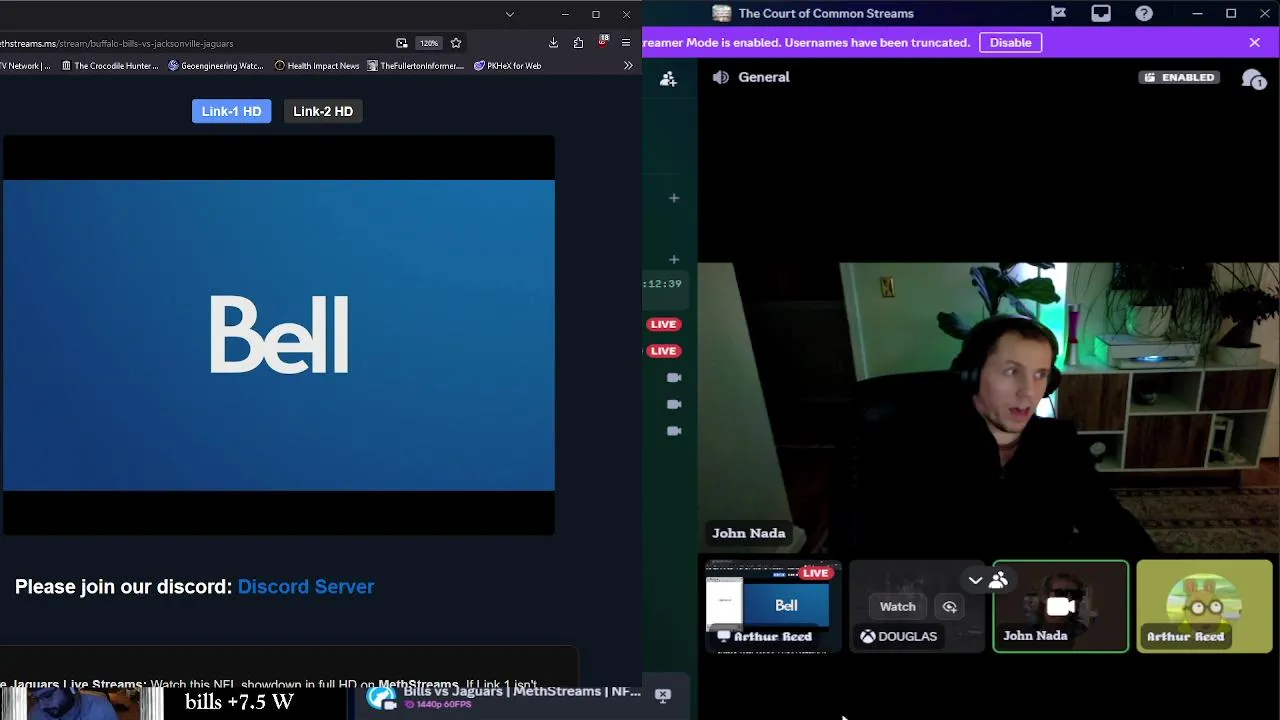Reset the 120% zoom level indicator
This screenshot has width=1280, height=720.
pyautogui.click(x=429, y=43)
